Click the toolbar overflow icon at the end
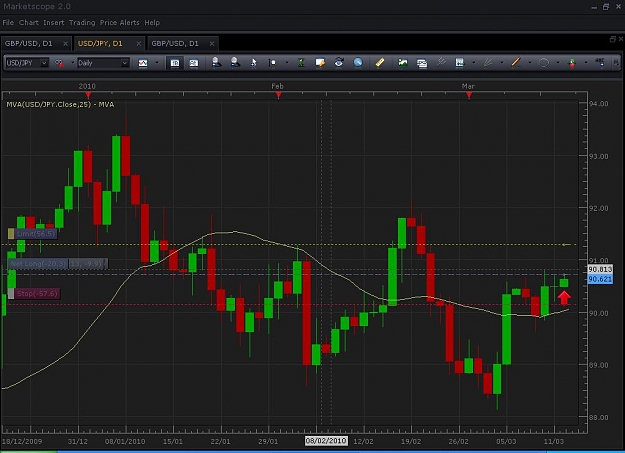Viewport: 625px width, 453px height. click(616, 63)
